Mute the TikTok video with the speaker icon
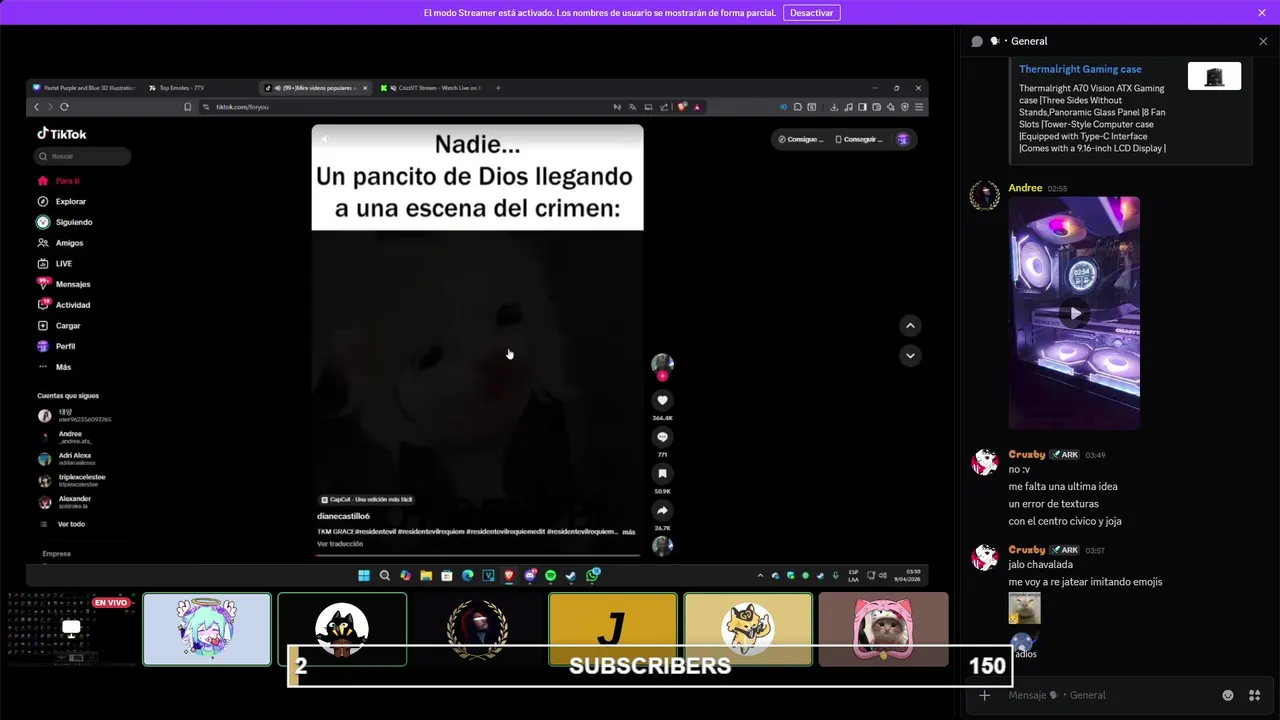 tap(323, 138)
